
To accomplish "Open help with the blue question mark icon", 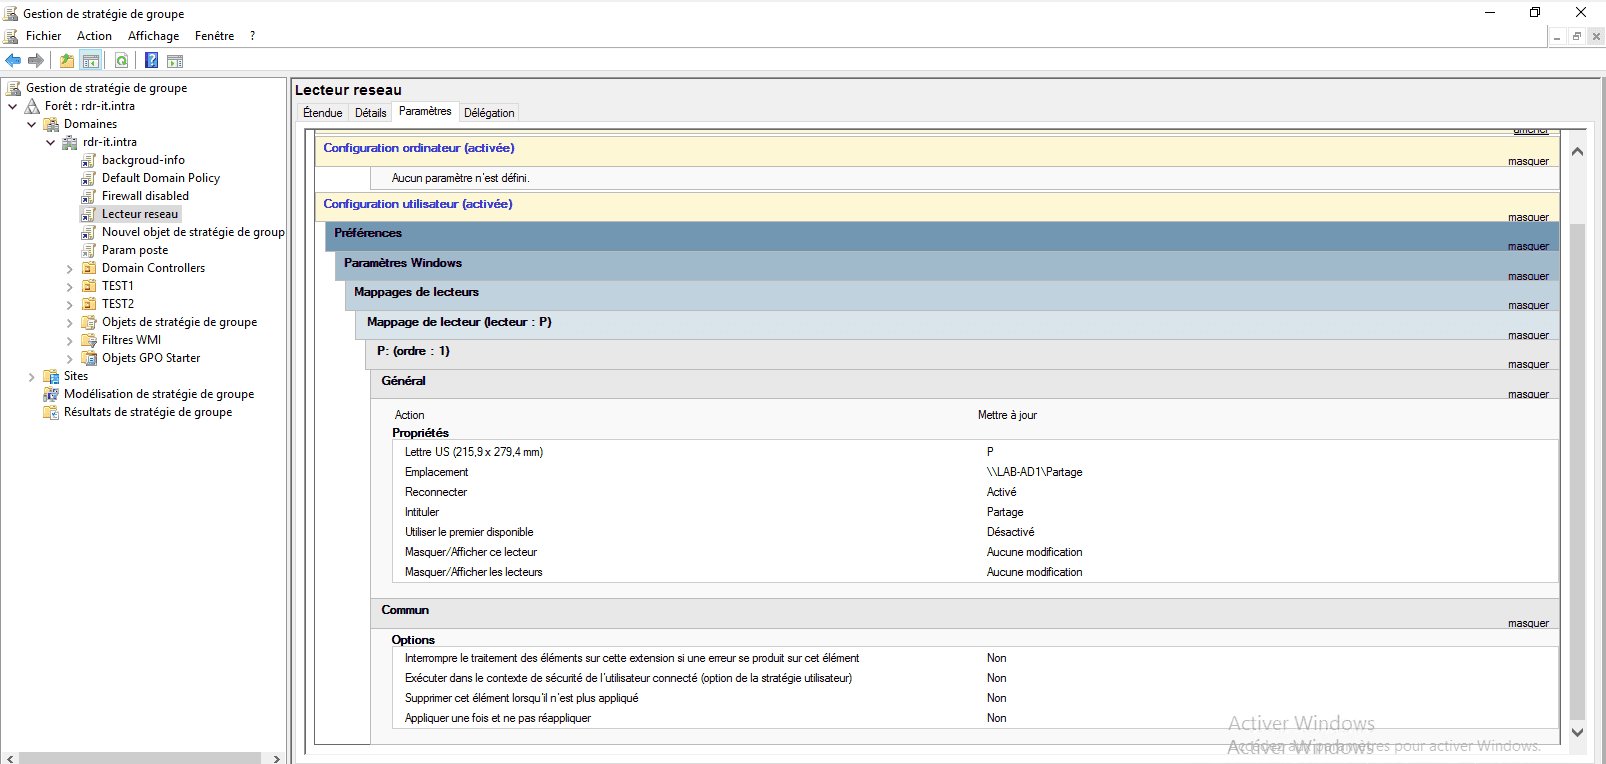I will tap(151, 61).
